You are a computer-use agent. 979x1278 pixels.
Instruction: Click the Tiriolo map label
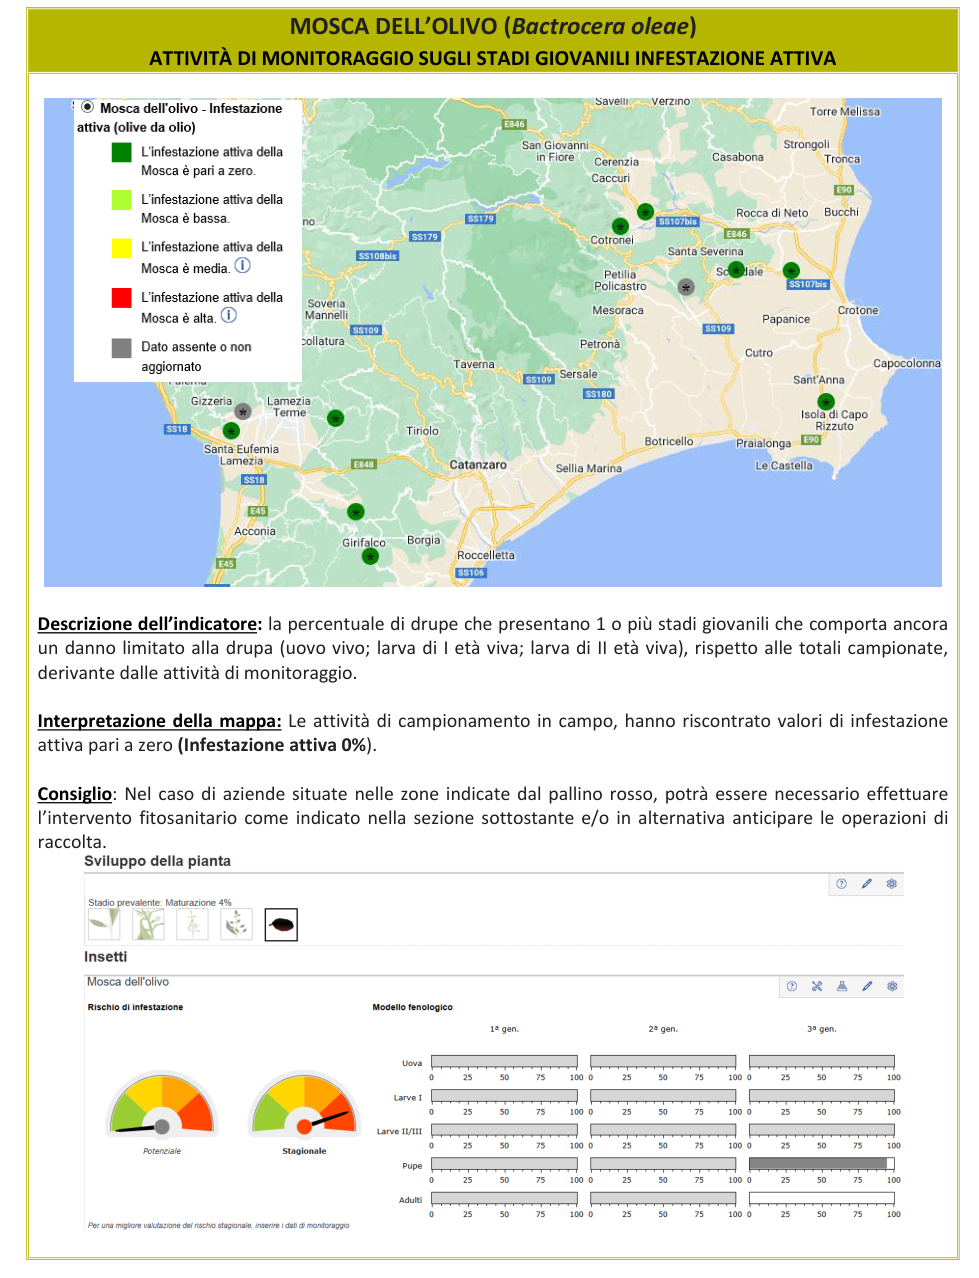point(422,431)
